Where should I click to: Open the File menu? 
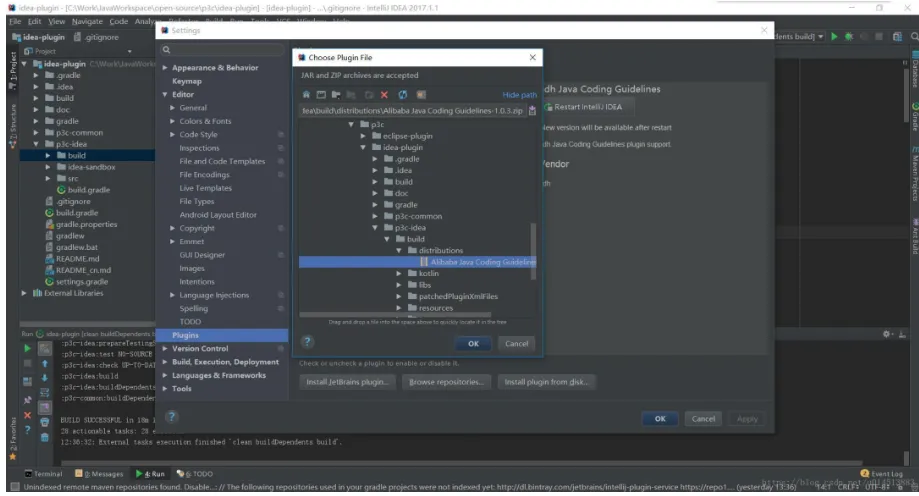15,21
